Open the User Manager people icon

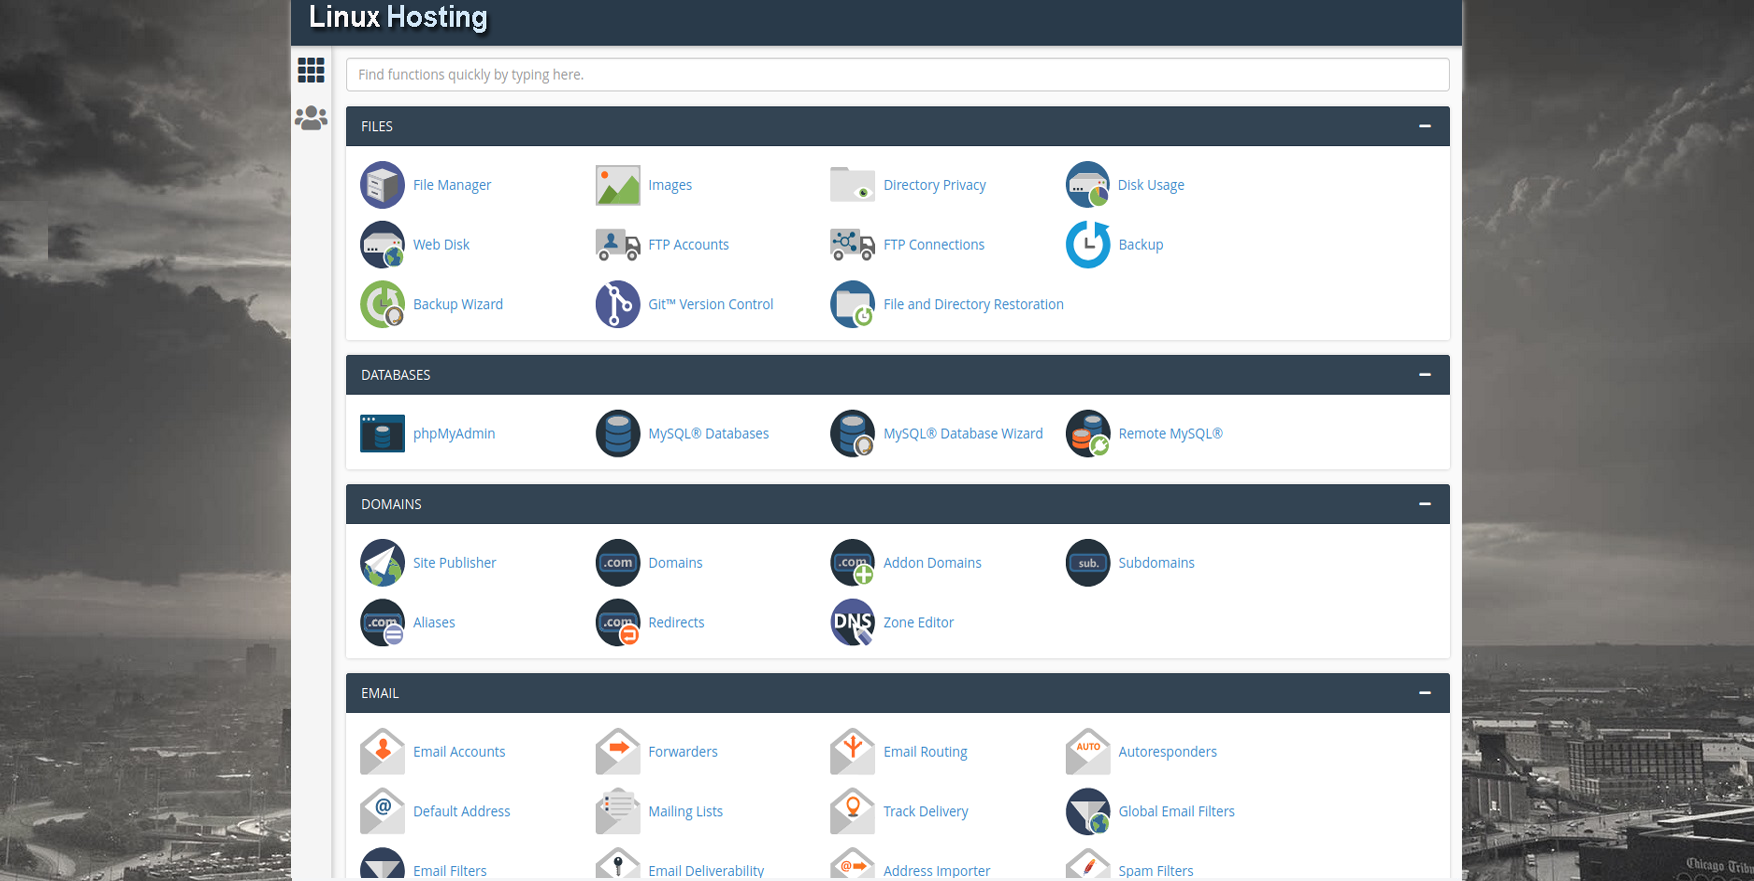pos(311,118)
